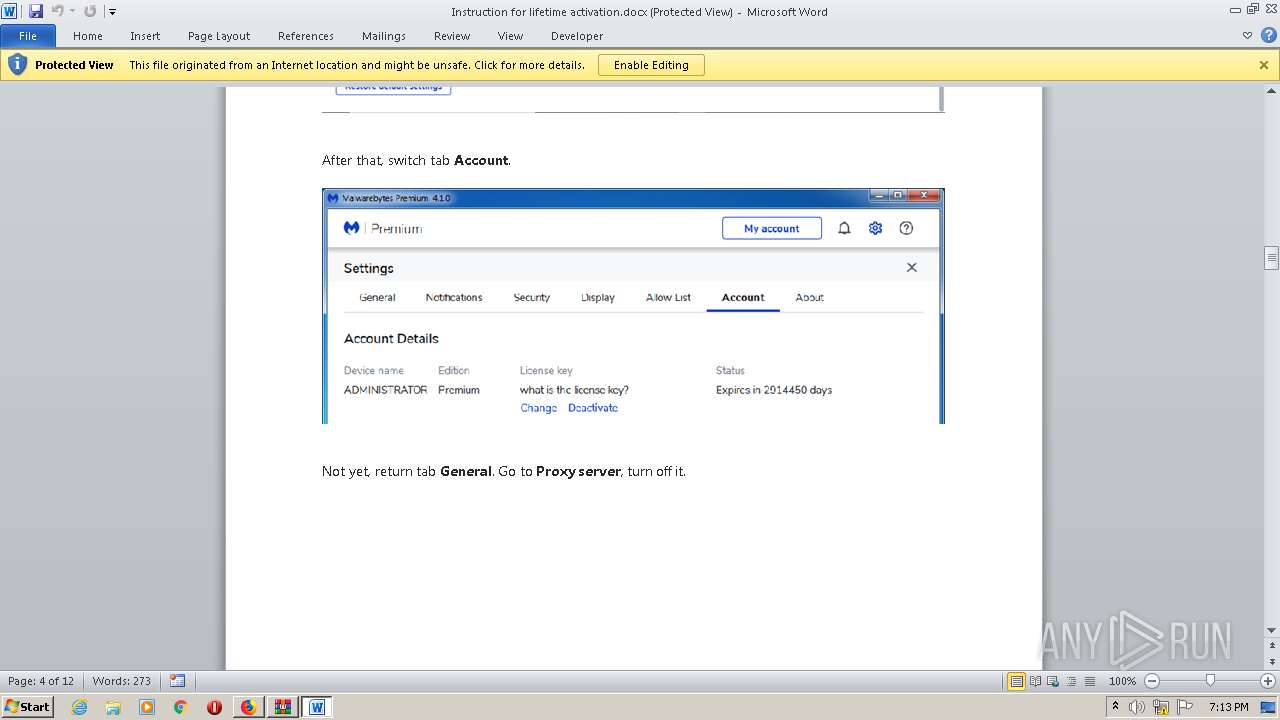Click the vertical scrollbar thumb

[1272, 258]
